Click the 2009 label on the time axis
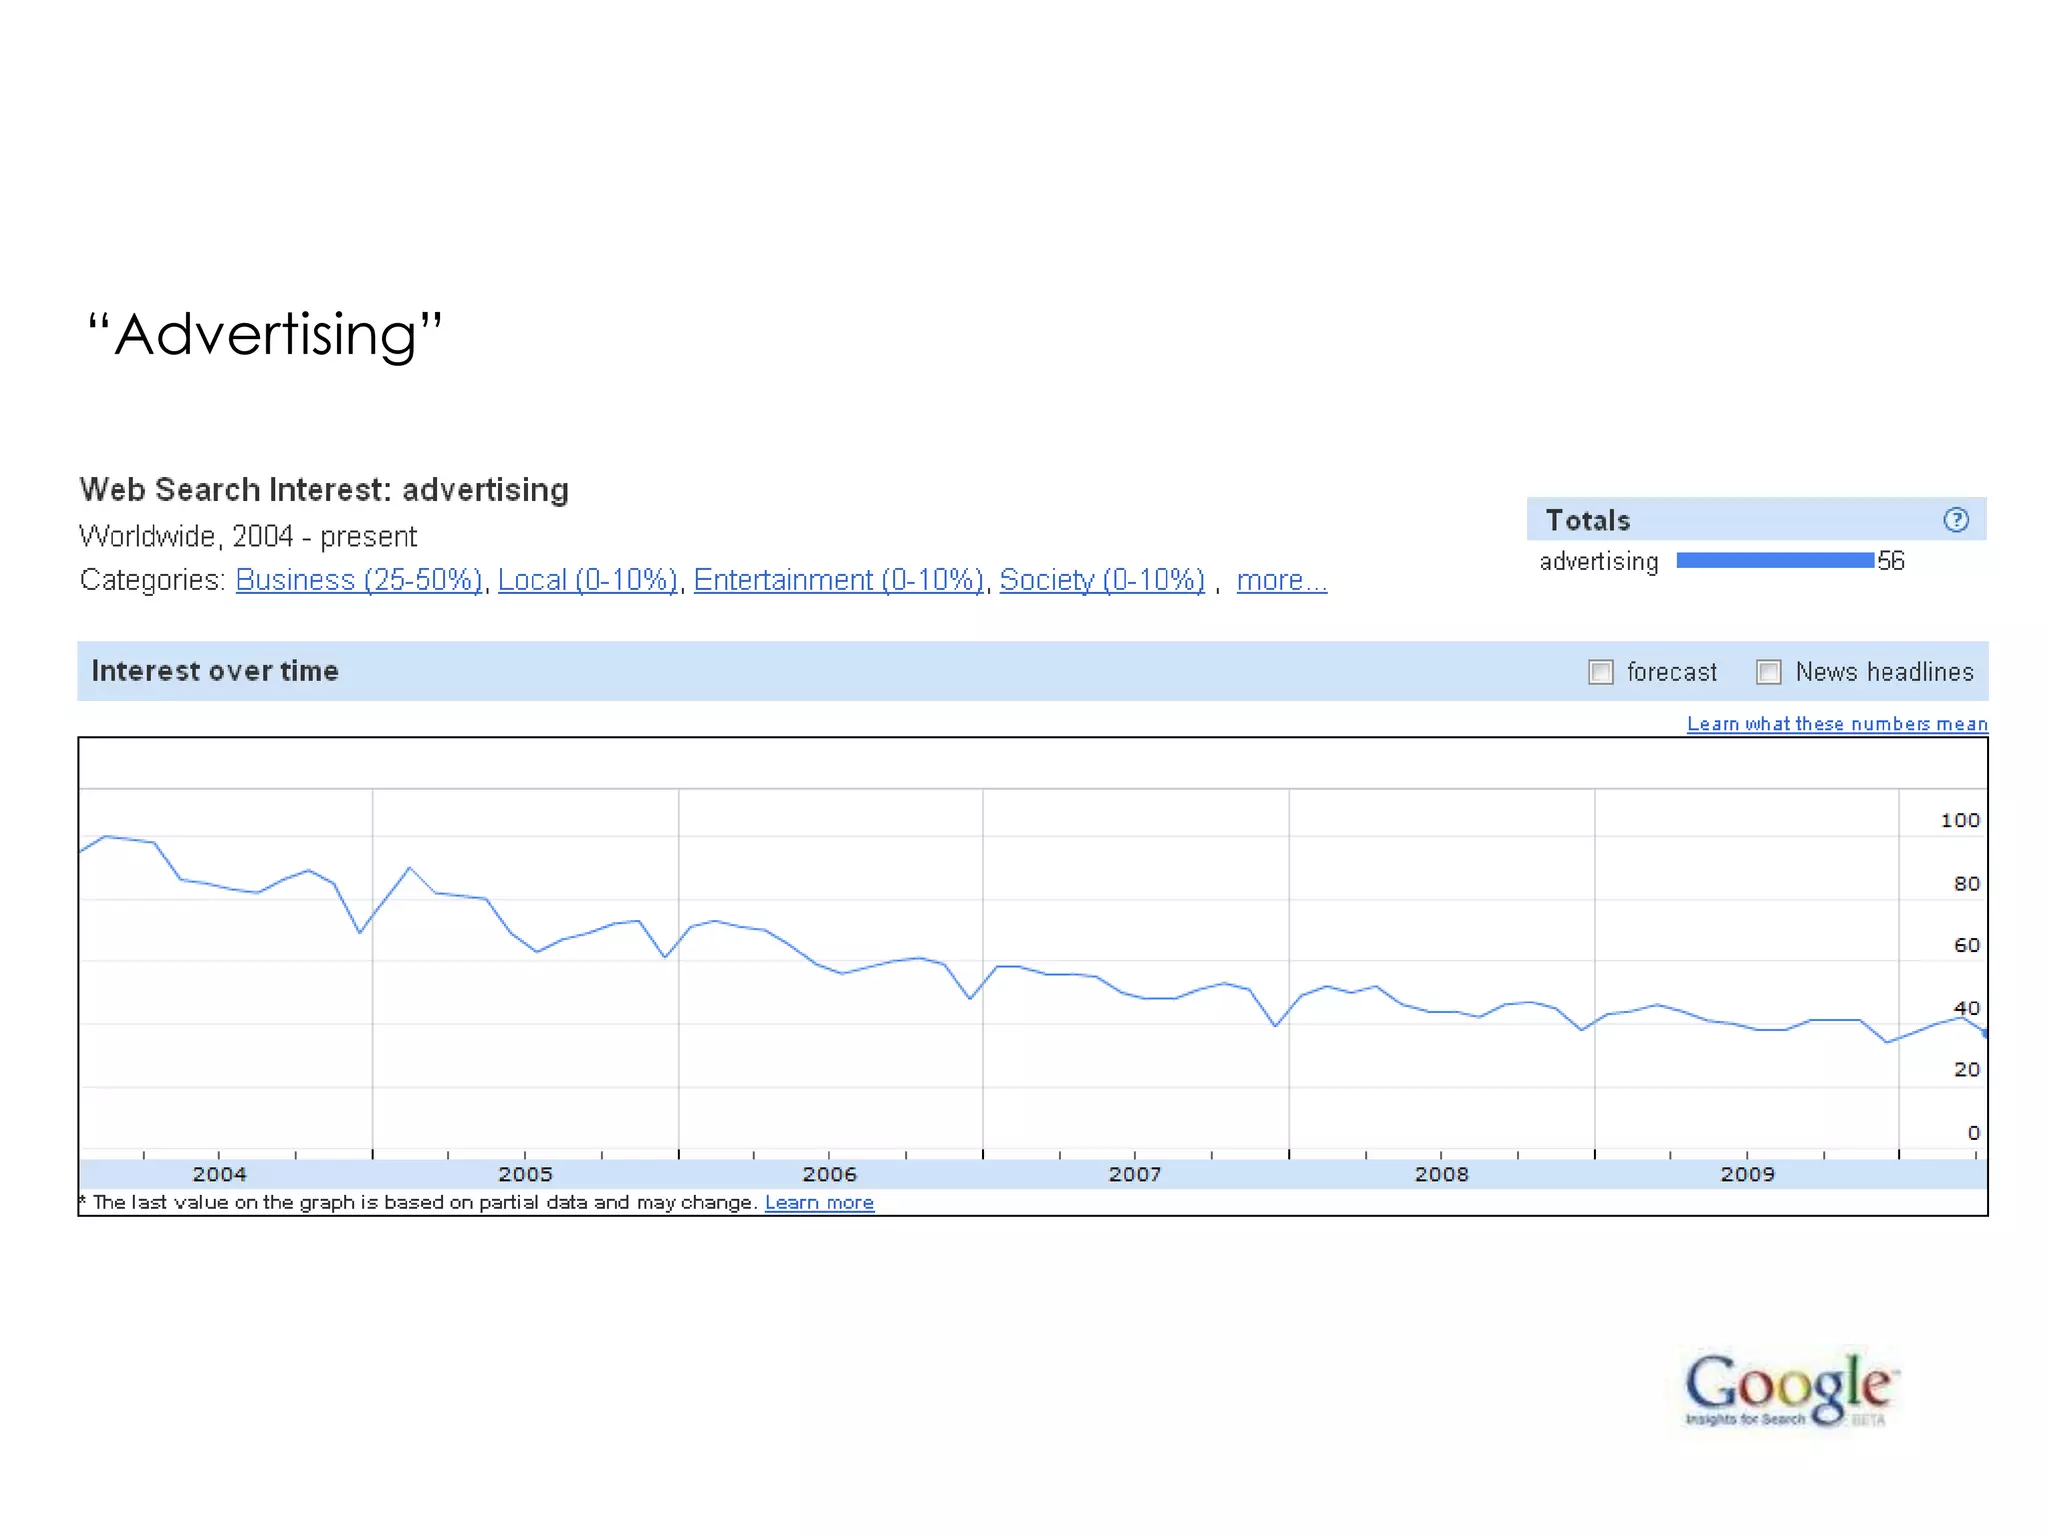2048x1536 pixels. (1747, 1174)
